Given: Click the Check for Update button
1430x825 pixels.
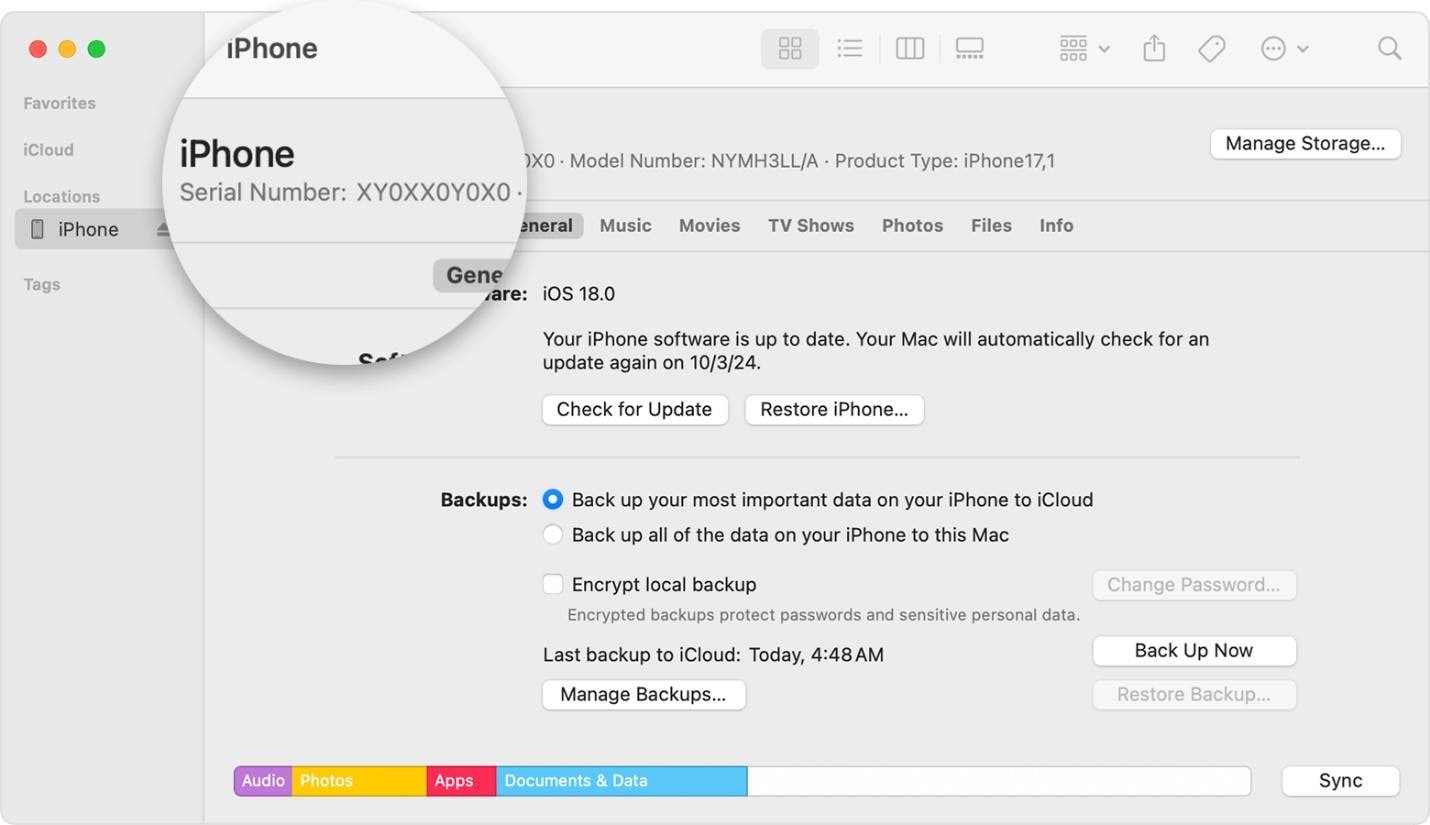Looking at the screenshot, I should [634, 410].
